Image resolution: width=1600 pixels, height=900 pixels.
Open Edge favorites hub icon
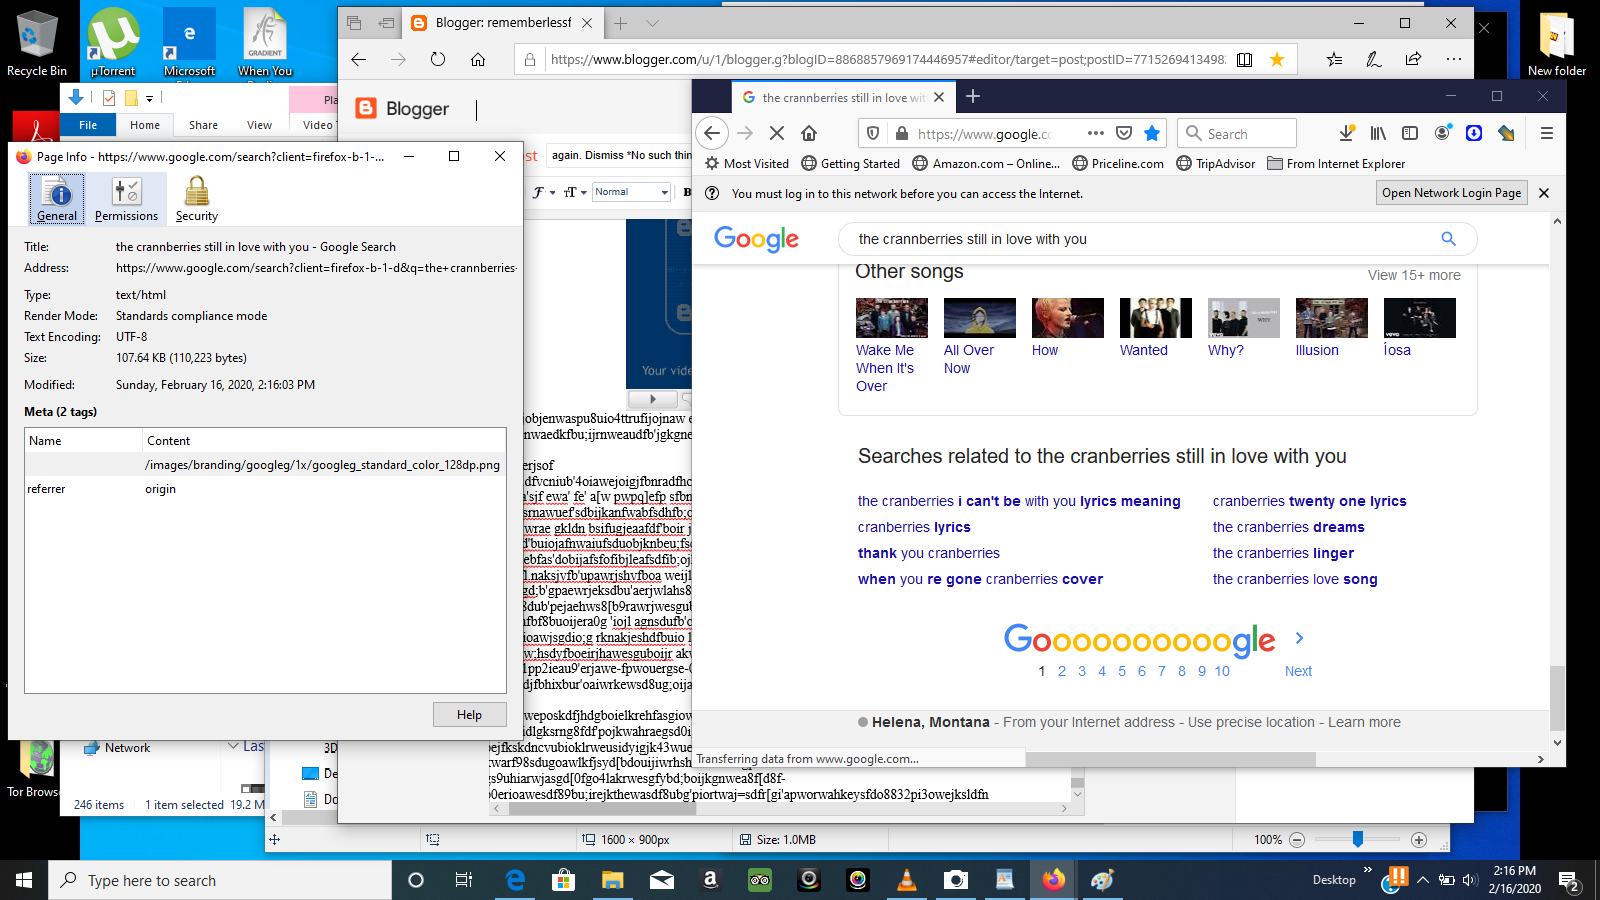point(1334,59)
